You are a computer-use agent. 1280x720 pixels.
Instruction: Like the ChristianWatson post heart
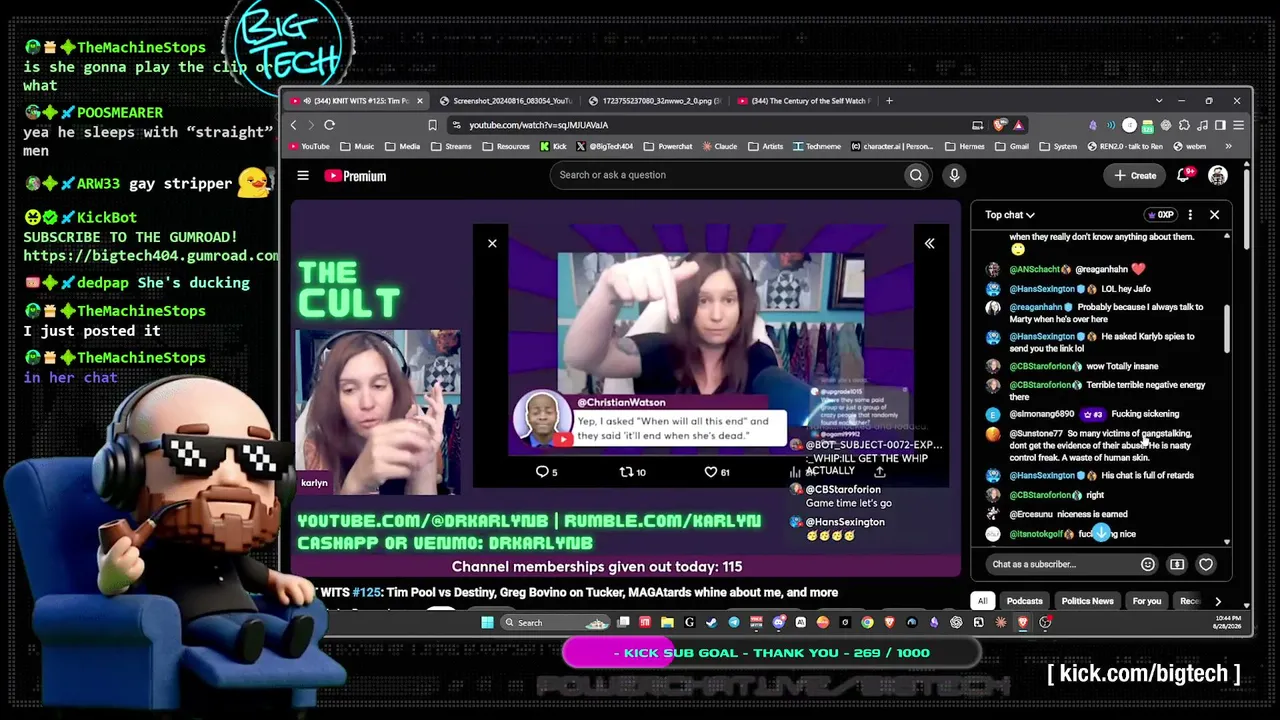pyautogui.click(x=718, y=472)
